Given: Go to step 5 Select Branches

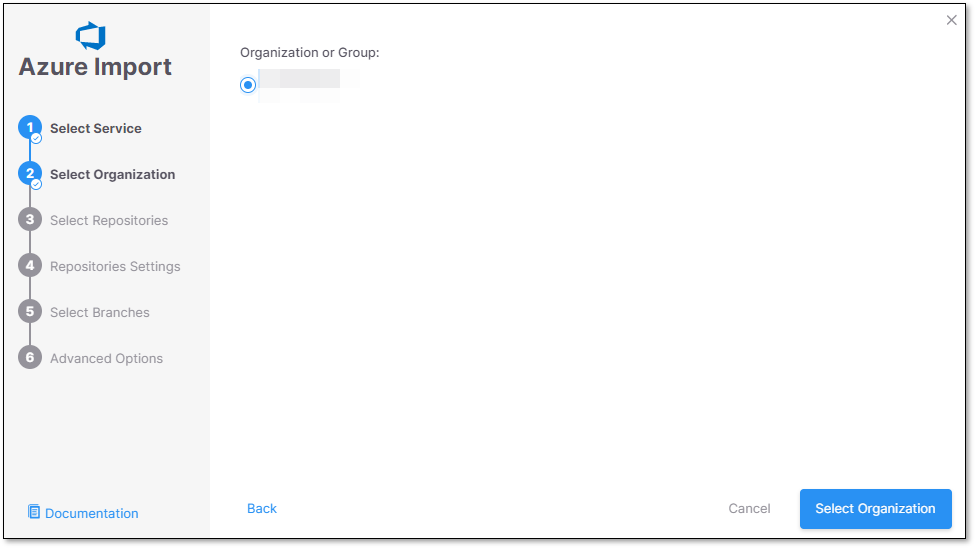Looking at the screenshot, I should [x=99, y=312].
